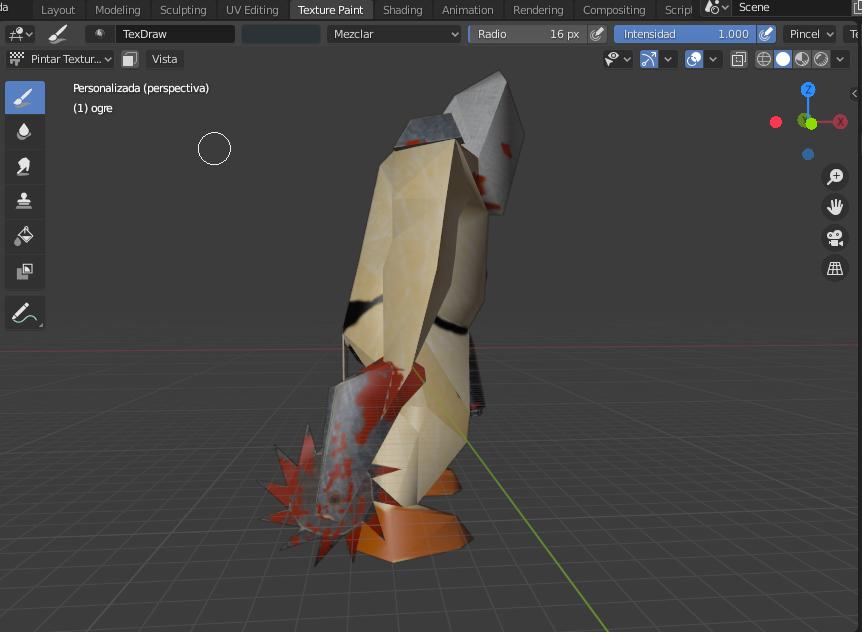This screenshot has width=862, height=632.
Task: Open the Layout workspace tab
Action: point(58,10)
